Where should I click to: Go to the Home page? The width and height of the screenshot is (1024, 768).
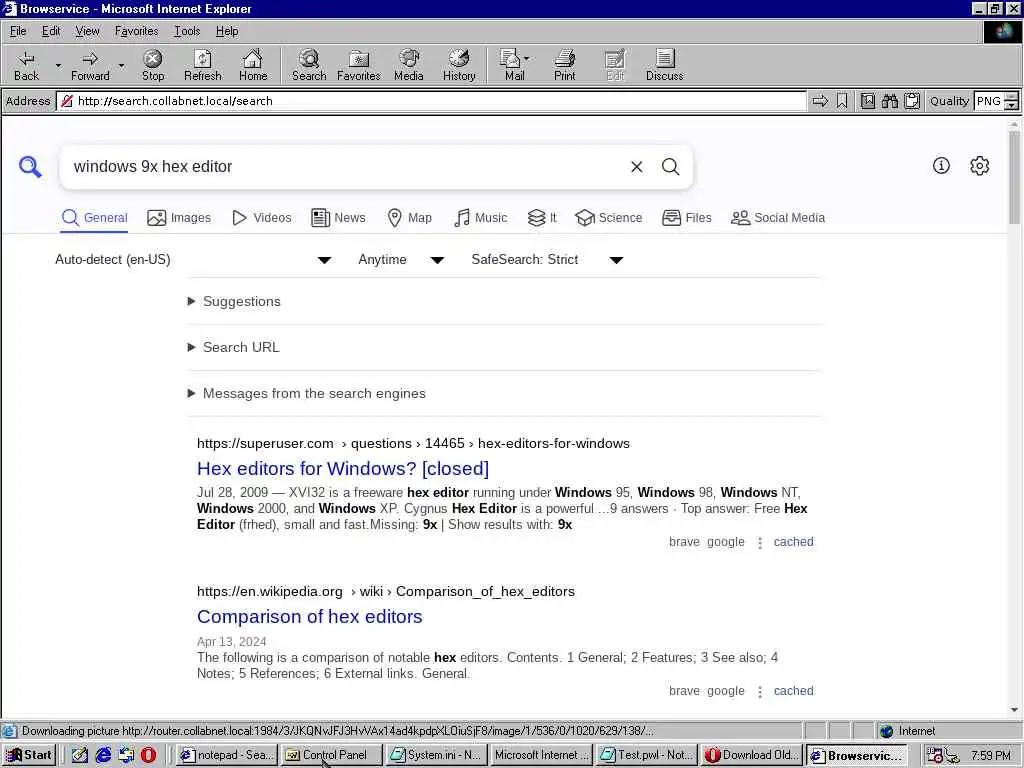(253, 65)
